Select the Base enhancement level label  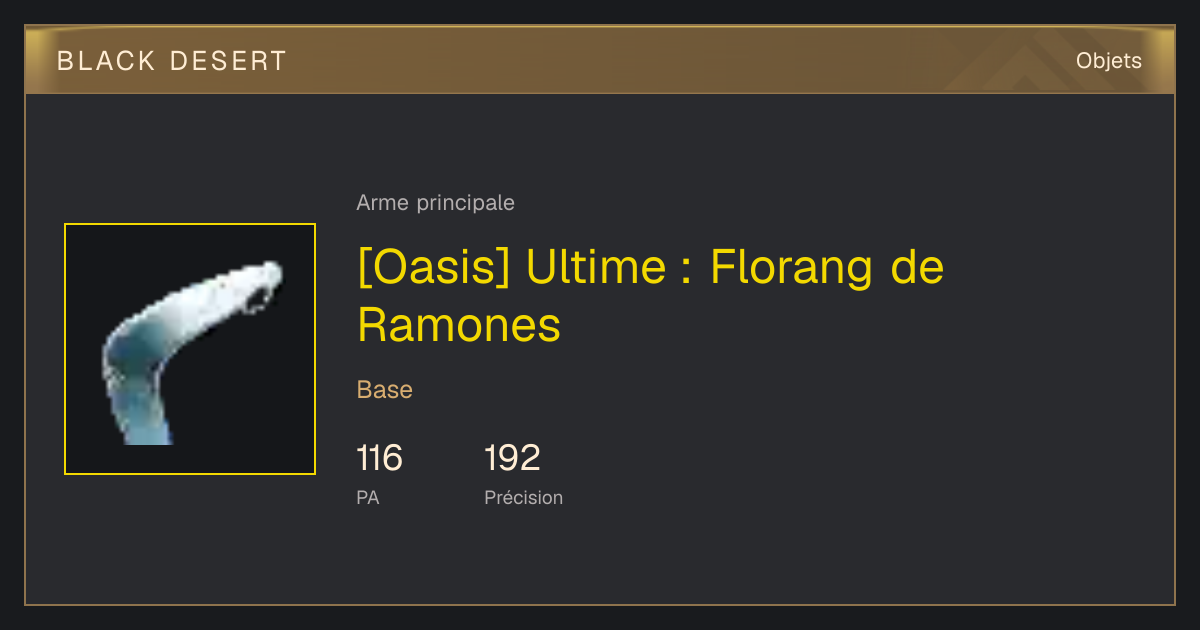coord(385,390)
